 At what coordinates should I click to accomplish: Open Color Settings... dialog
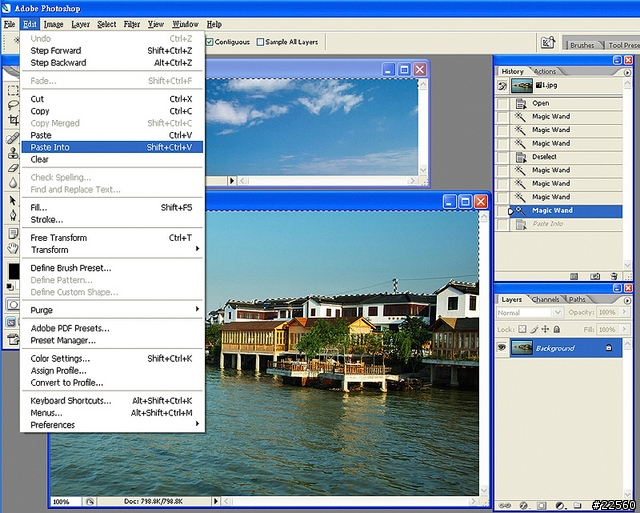coord(112,359)
